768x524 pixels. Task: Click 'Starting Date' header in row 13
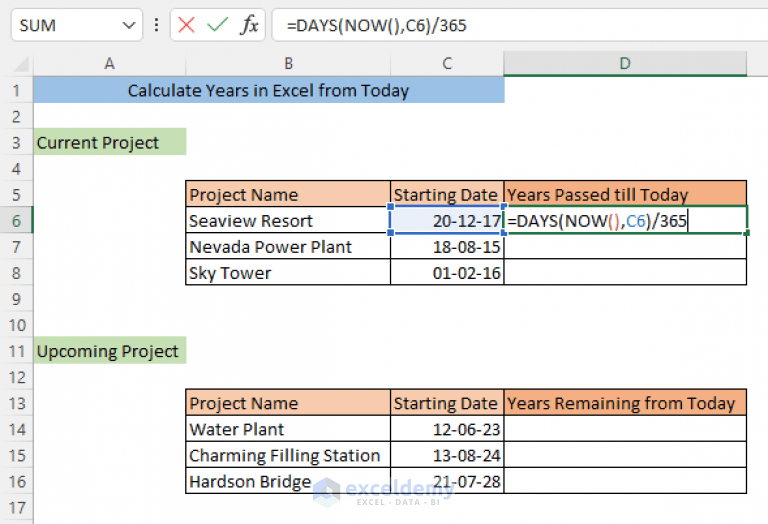click(x=447, y=403)
